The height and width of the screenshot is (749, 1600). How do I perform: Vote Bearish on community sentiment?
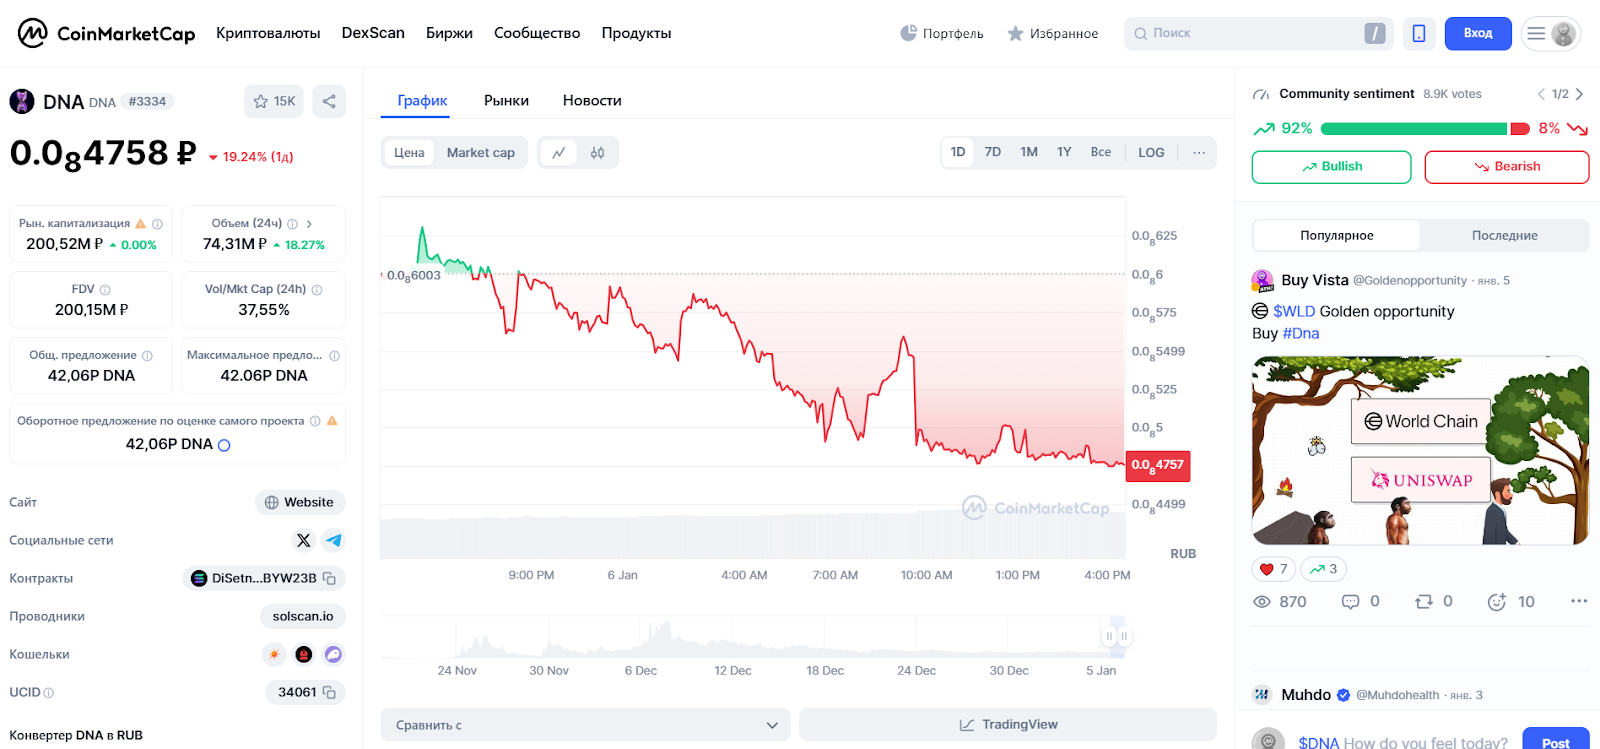pos(1507,167)
